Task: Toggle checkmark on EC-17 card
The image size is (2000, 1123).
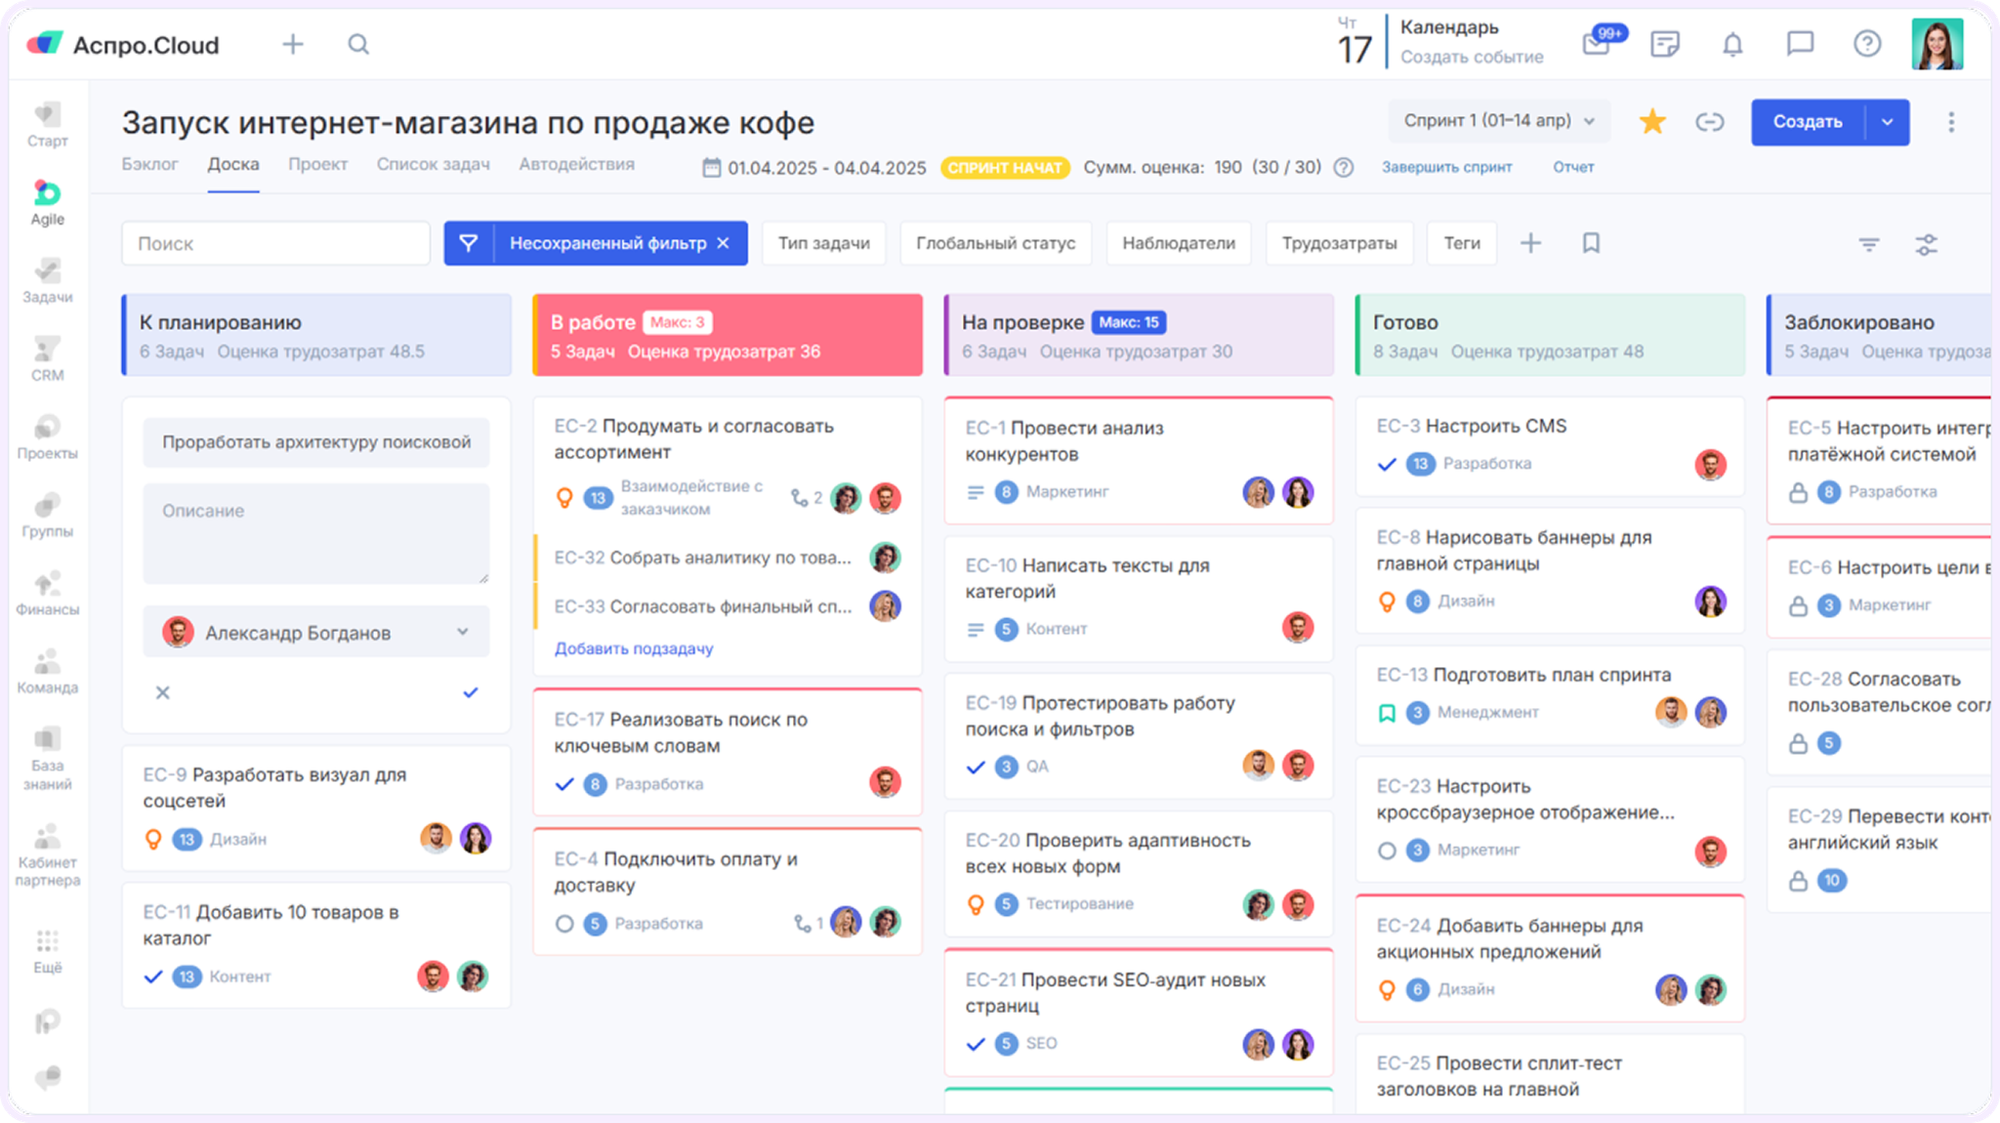Action: [x=565, y=784]
